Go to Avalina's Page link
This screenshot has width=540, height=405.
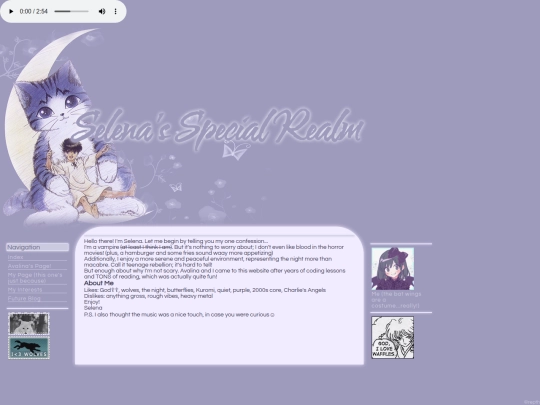pos(29,266)
